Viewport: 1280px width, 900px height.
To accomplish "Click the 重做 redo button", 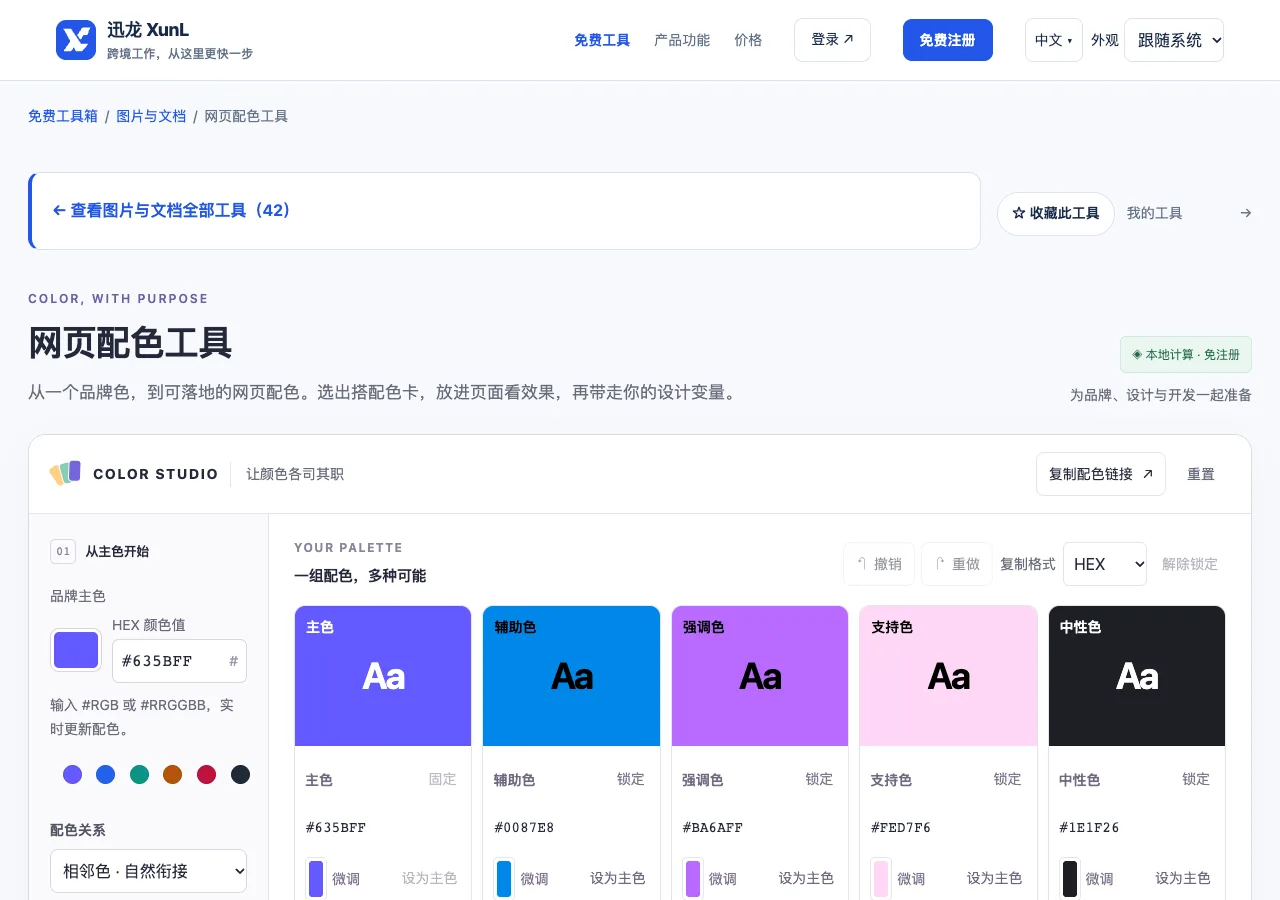I will 957,564.
